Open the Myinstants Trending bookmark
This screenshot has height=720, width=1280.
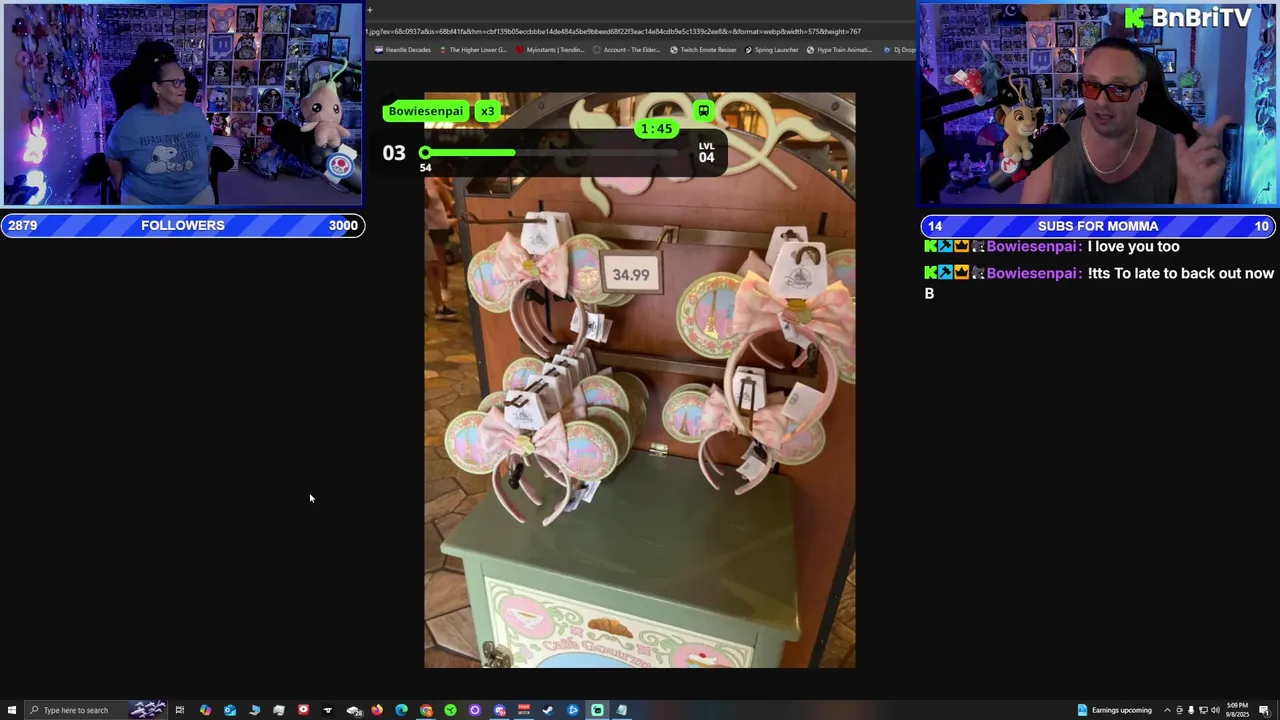pos(550,50)
